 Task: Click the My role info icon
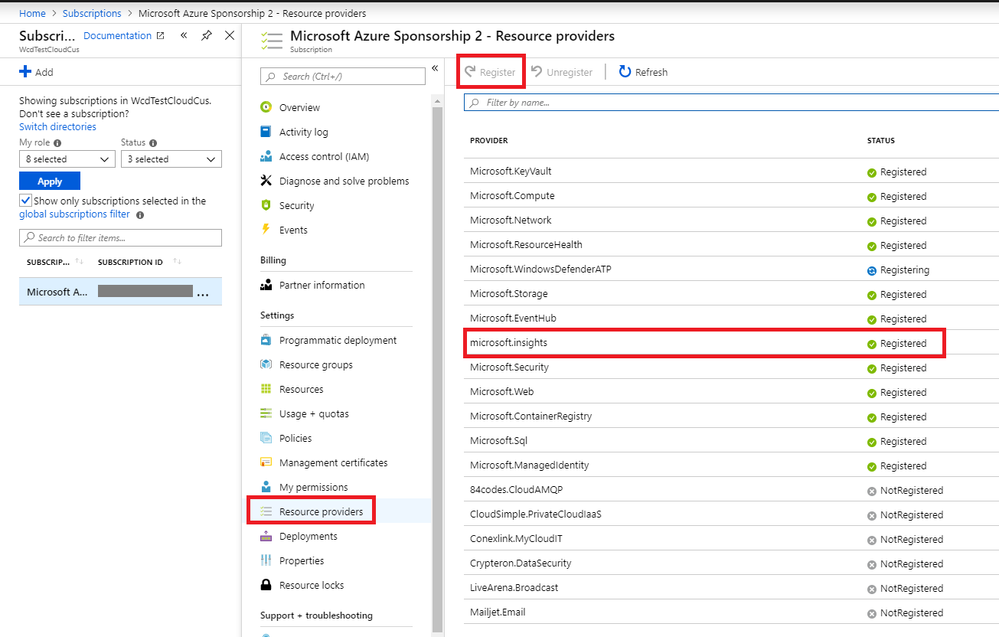[57, 143]
